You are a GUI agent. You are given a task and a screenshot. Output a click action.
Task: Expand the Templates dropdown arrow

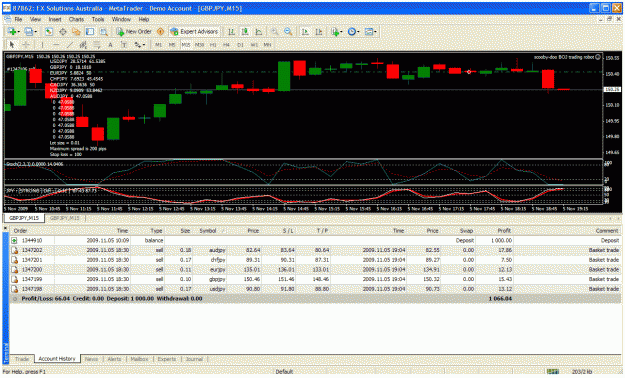(x=375, y=32)
